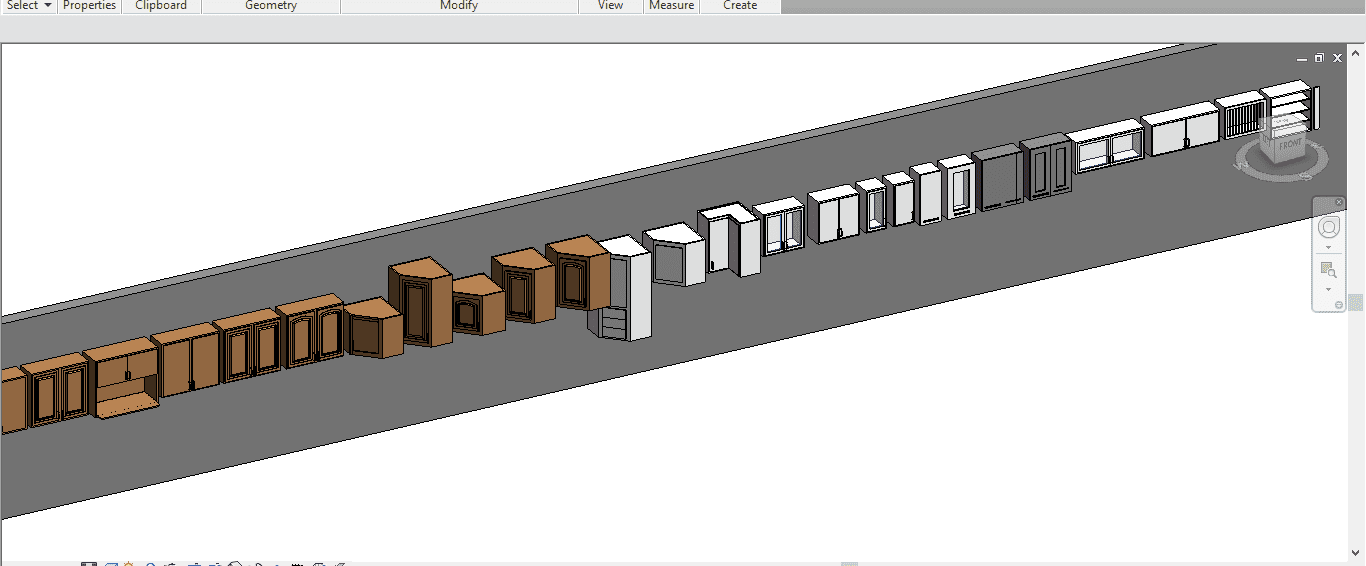Activate the Zoom in Region tool
Image resolution: width=1366 pixels, height=566 pixels.
click(1328, 269)
